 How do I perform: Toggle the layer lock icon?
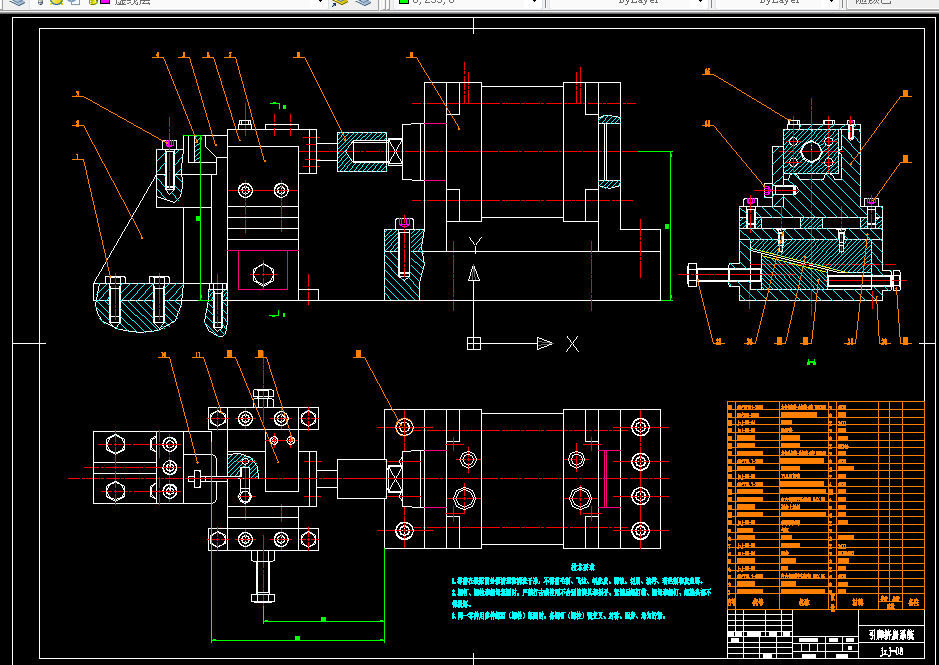[x=93, y=2]
